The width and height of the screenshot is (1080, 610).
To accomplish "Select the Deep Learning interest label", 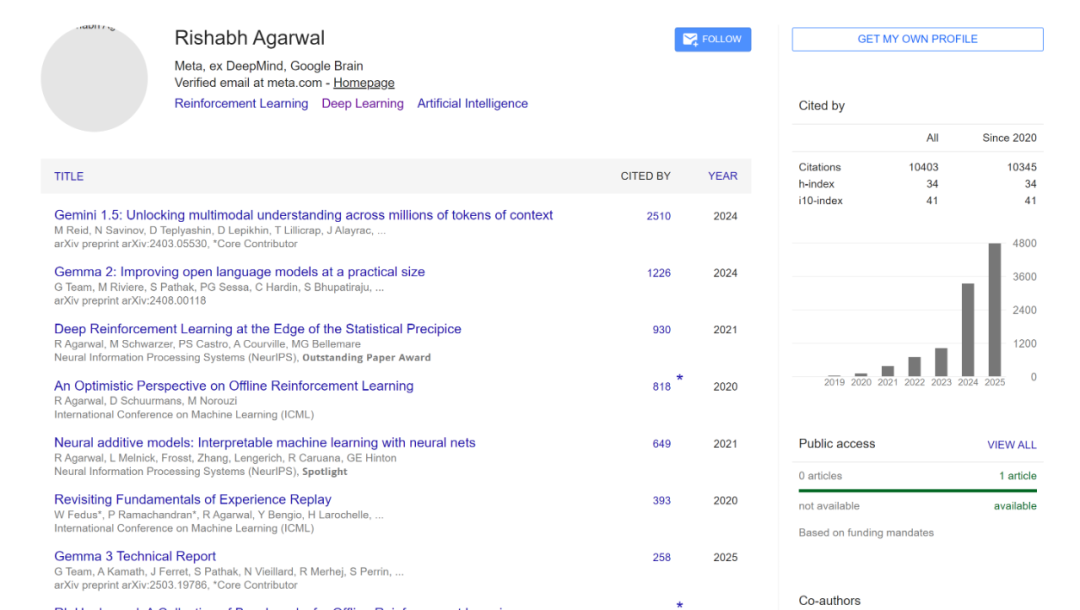I will pyautogui.click(x=361, y=103).
